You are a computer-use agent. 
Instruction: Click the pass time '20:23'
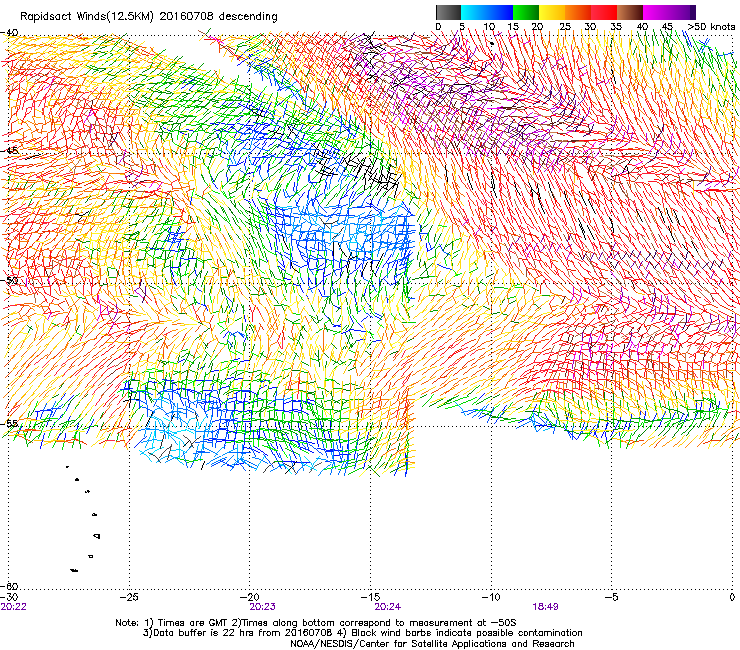262,607
